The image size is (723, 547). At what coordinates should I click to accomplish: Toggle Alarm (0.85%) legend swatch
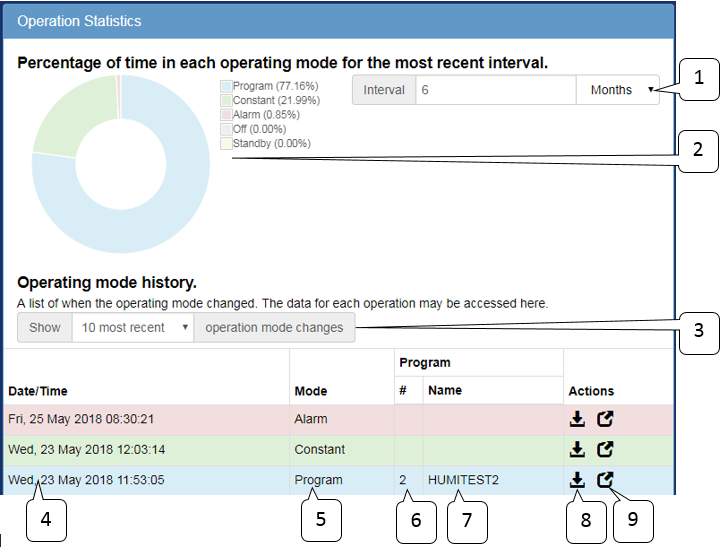point(226,115)
